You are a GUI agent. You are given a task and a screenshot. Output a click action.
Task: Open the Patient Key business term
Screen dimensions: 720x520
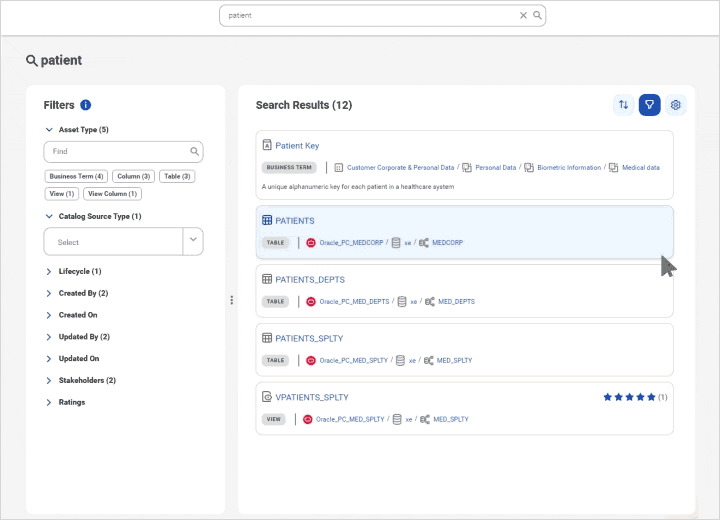pyautogui.click(x=297, y=145)
